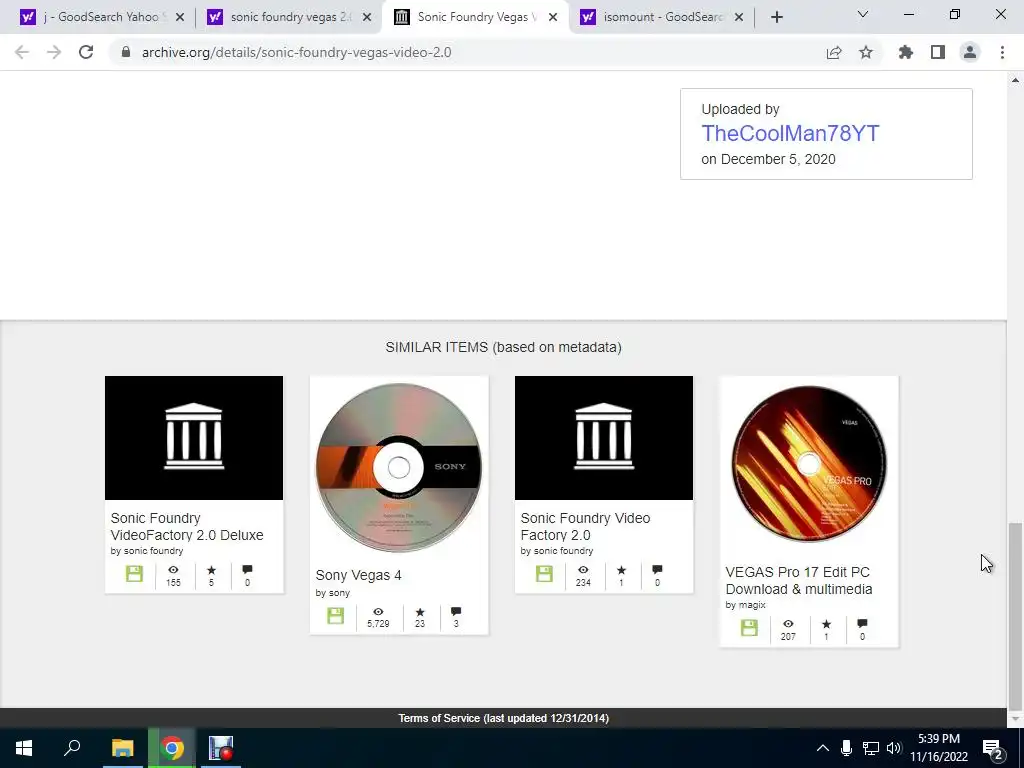
Task: Open Chrome extensions puzzle icon
Action: [x=905, y=52]
